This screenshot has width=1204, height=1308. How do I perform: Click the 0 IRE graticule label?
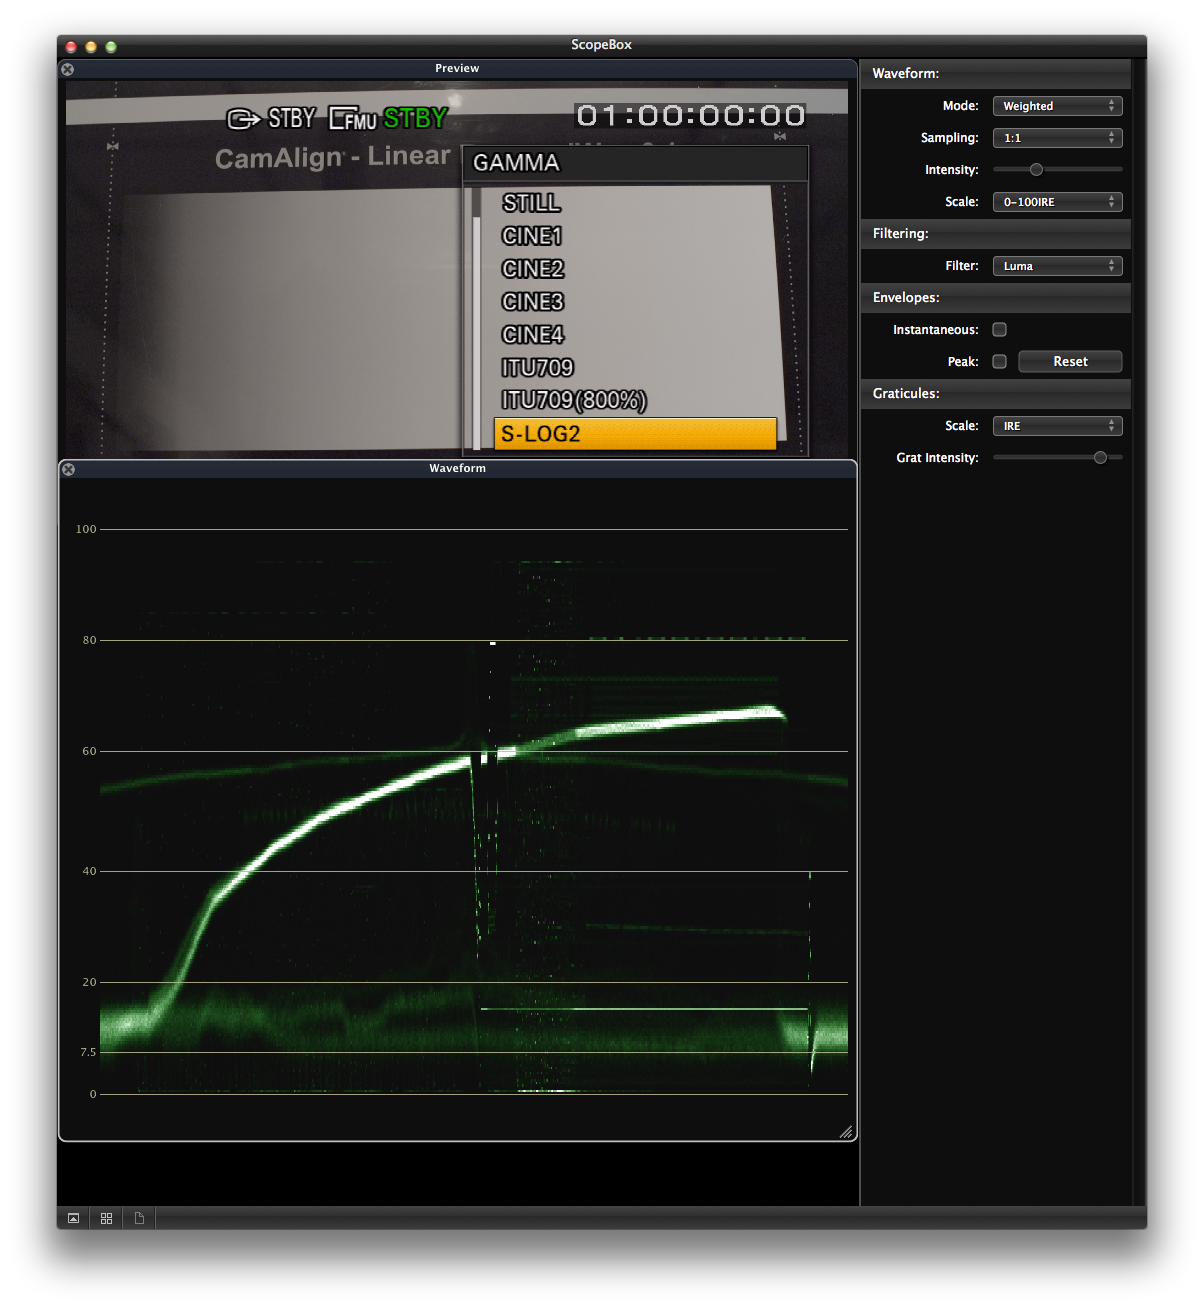(x=93, y=1094)
